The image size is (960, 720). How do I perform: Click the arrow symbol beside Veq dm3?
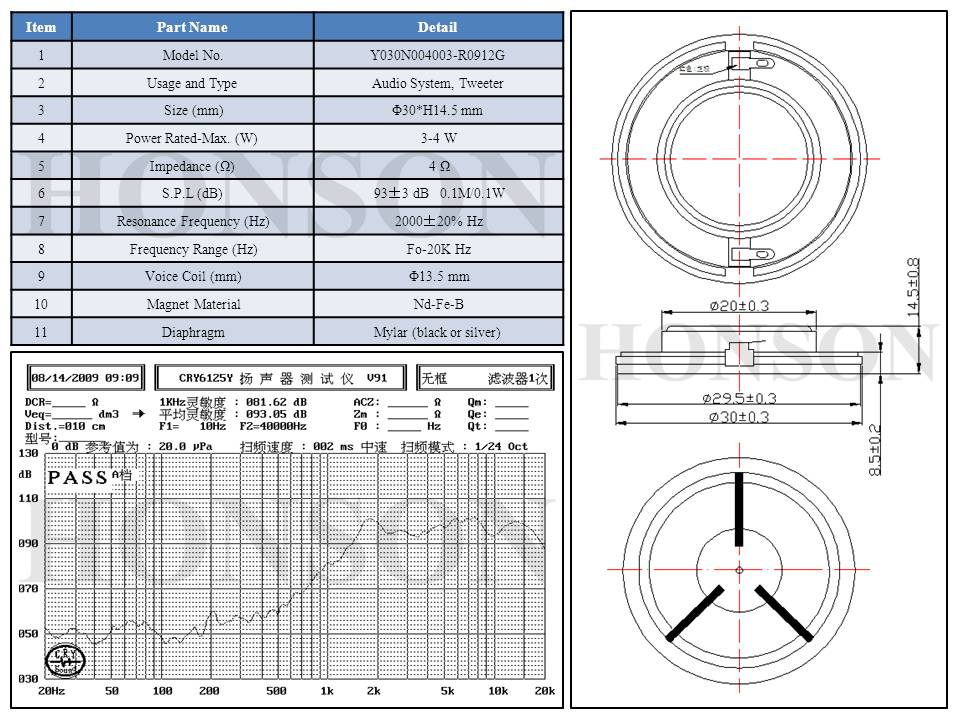pyautogui.click(x=138, y=413)
